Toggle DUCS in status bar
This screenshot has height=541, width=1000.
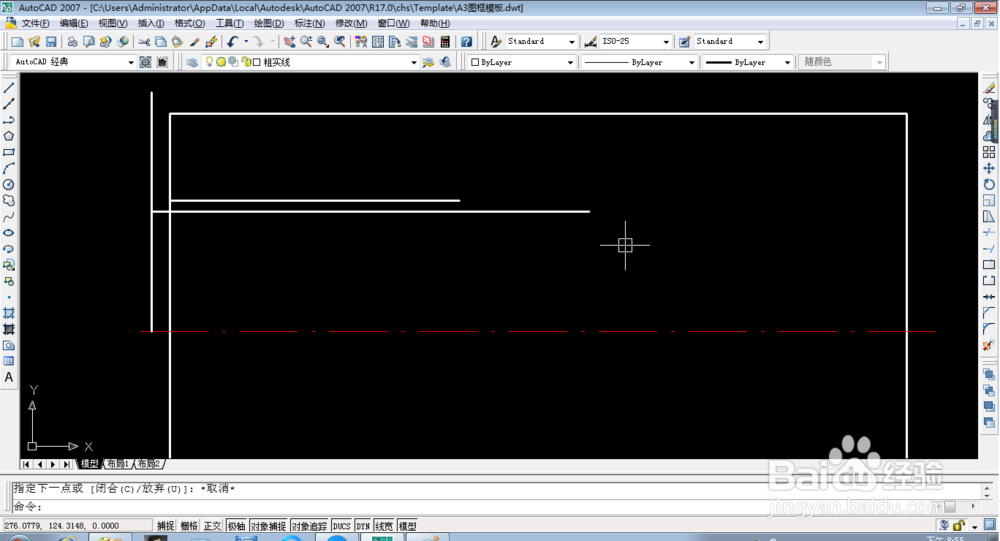click(342, 526)
